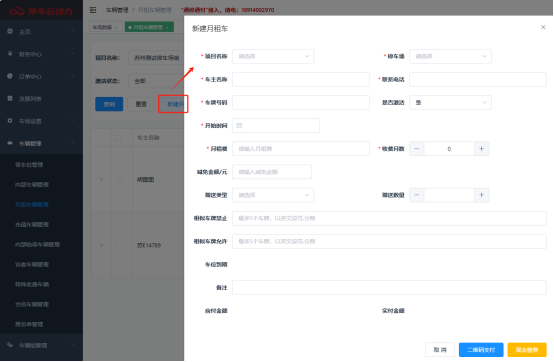The width and height of the screenshot is (554, 362).
Task: Click the home icon in sidebar
Action: (x=10, y=31)
